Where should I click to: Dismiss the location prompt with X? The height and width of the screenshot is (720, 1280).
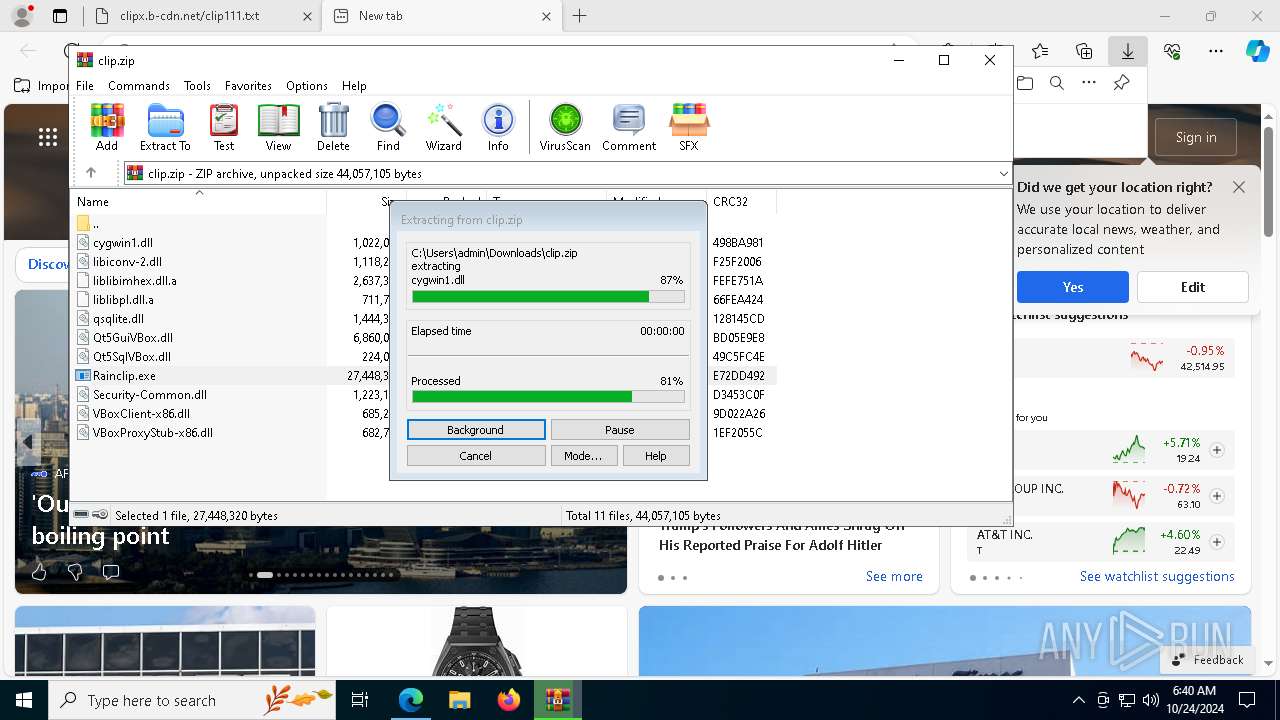(1239, 187)
